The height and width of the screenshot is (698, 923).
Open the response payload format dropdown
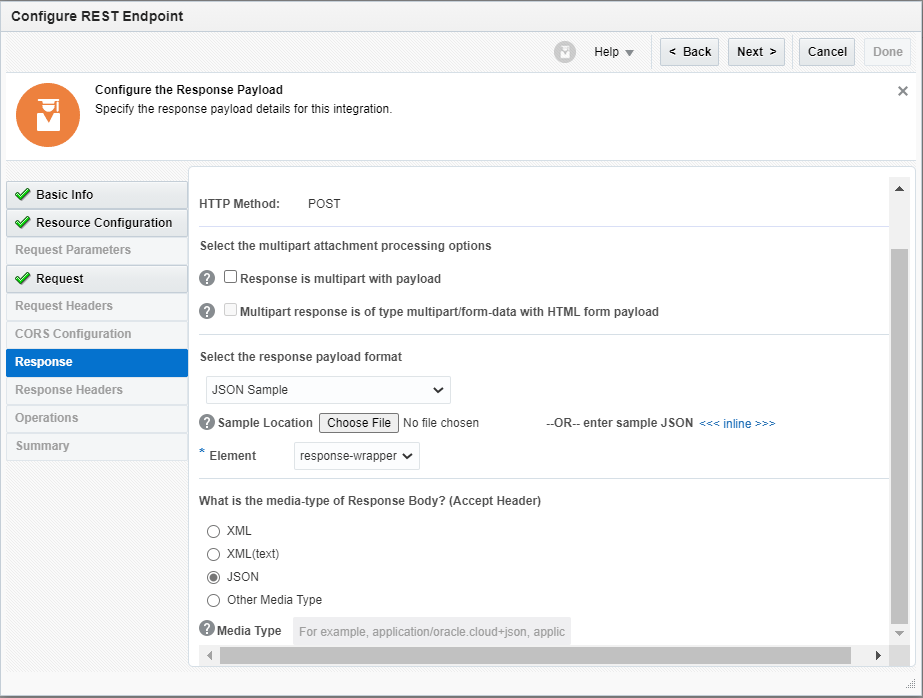327,390
